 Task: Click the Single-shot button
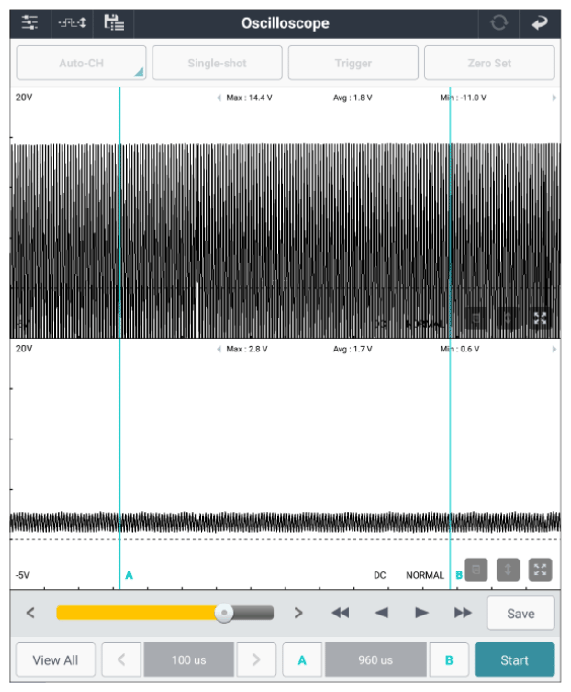pyautogui.click(x=217, y=63)
